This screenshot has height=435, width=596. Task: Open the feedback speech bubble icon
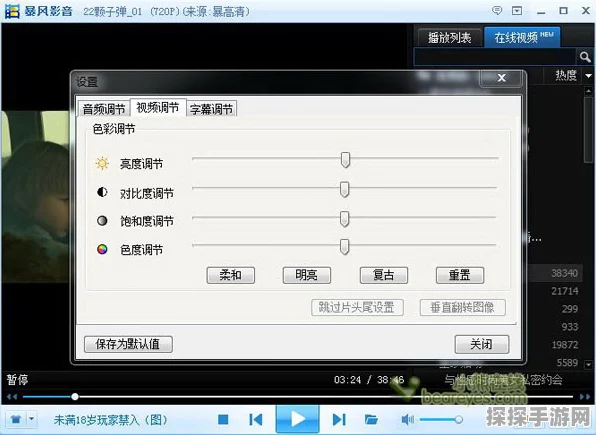[x=497, y=11]
